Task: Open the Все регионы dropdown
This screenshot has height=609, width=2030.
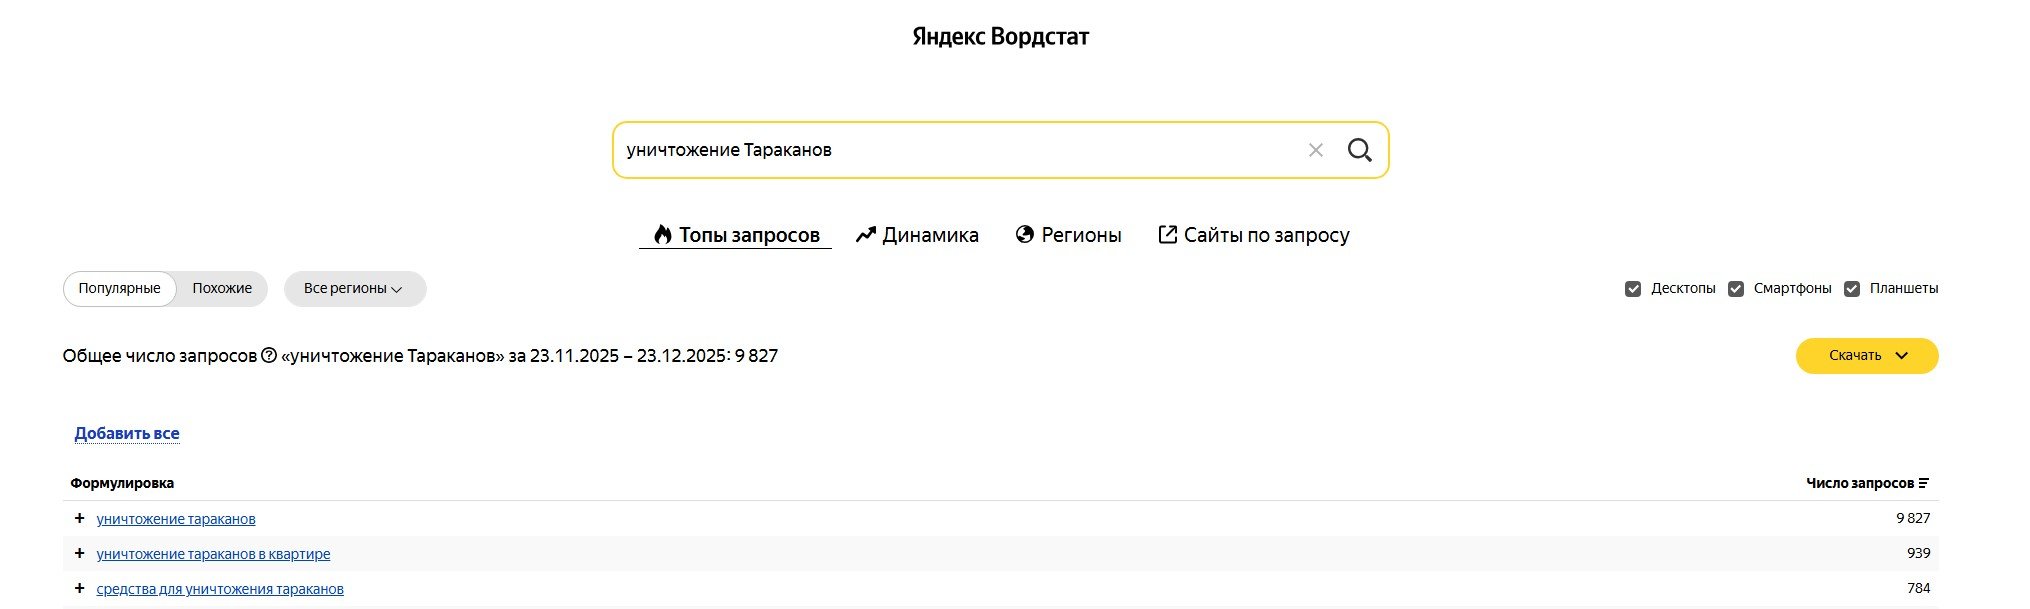Action: [x=355, y=288]
